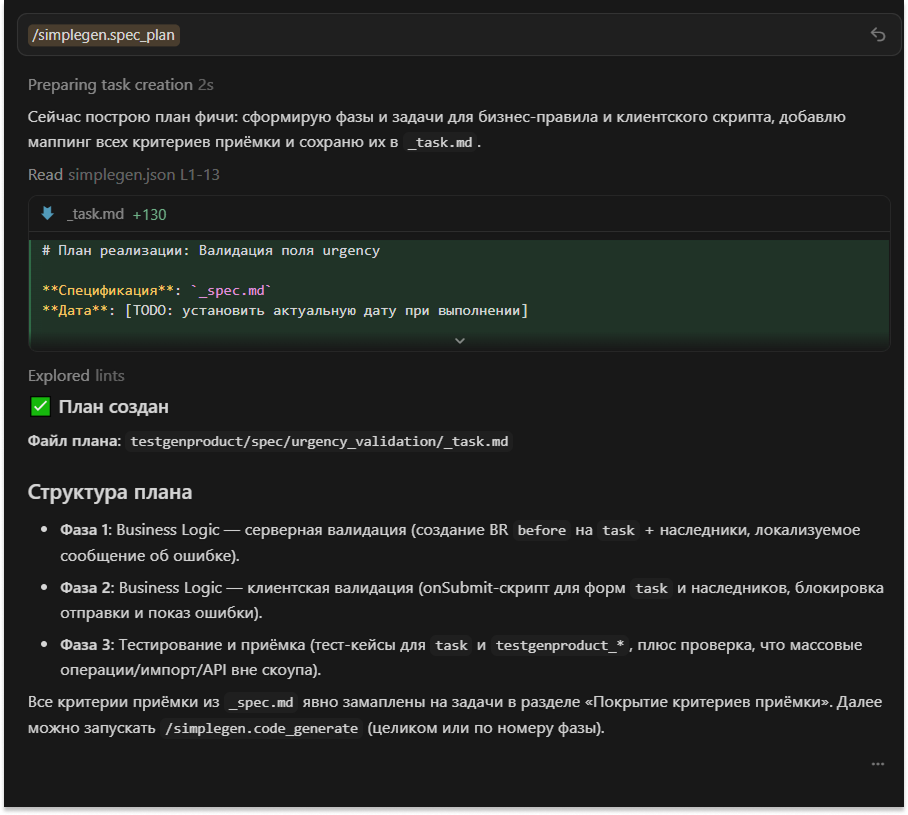Click the Структура плана heading
908x815 pixels.
point(110,493)
